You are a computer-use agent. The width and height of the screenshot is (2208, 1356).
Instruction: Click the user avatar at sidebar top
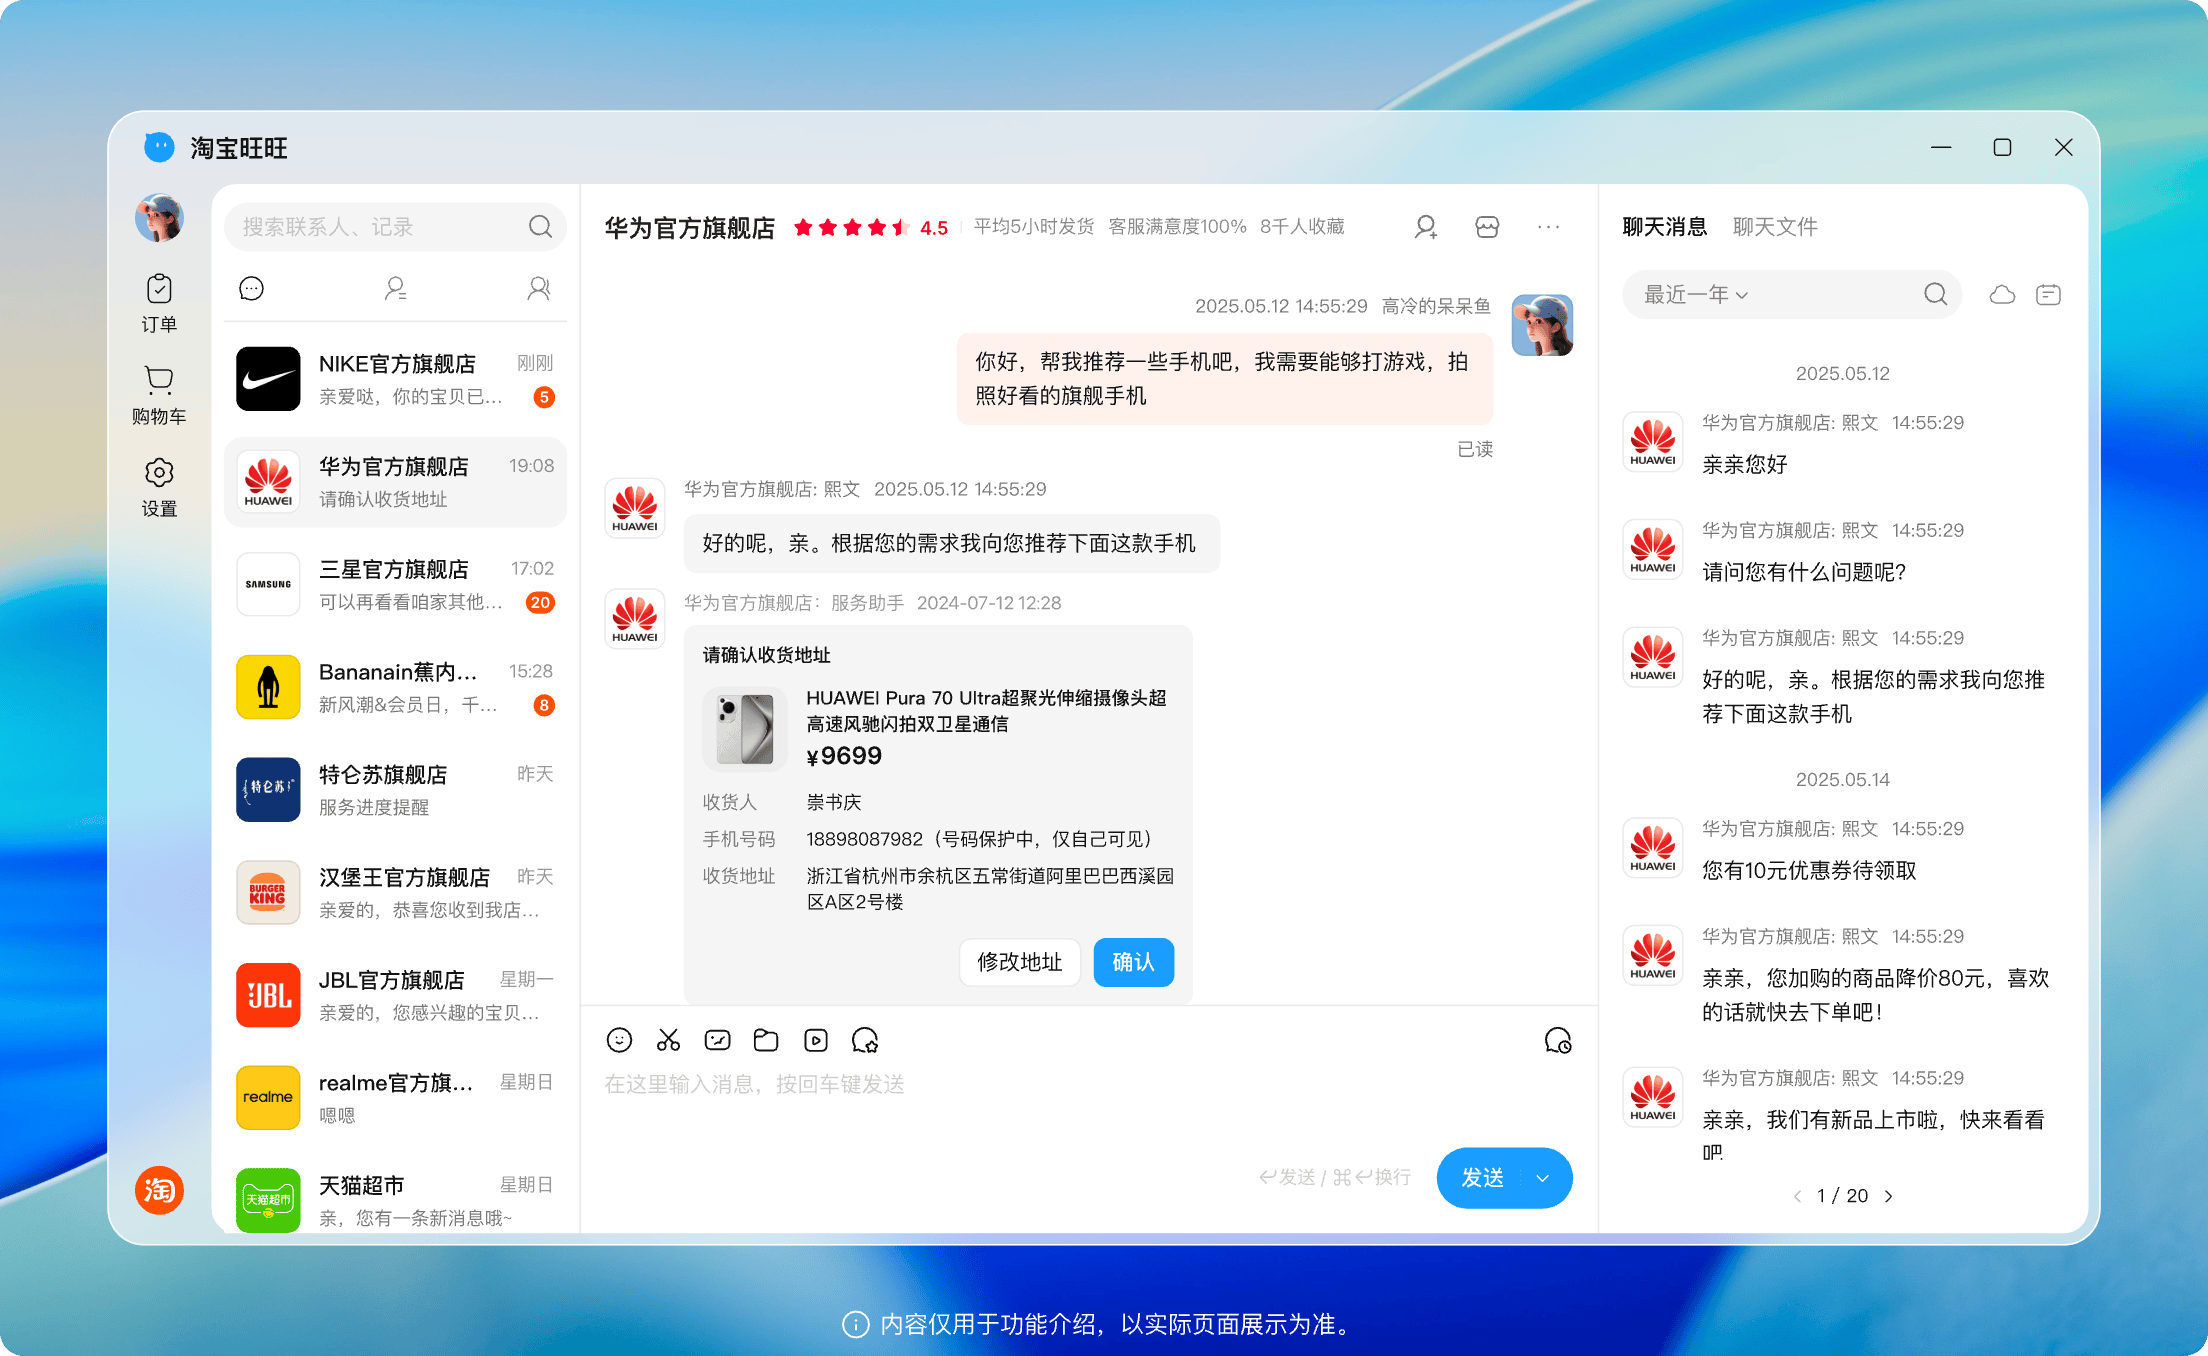tap(159, 218)
